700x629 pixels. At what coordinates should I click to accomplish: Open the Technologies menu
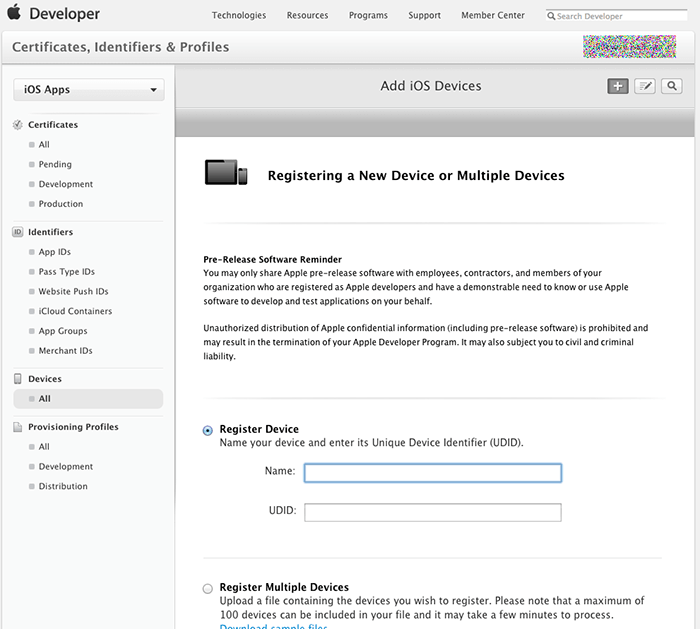[239, 16]
